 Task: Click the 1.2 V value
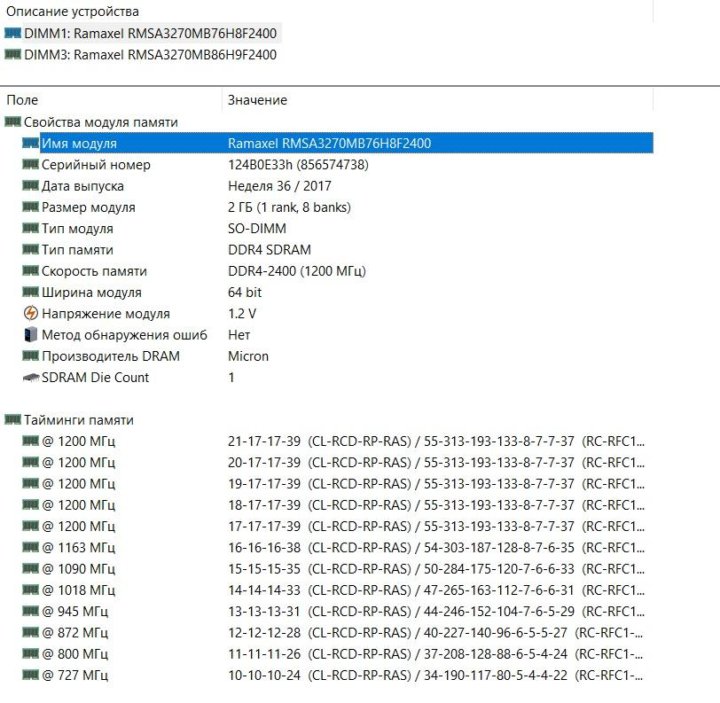tap(242, 314)
